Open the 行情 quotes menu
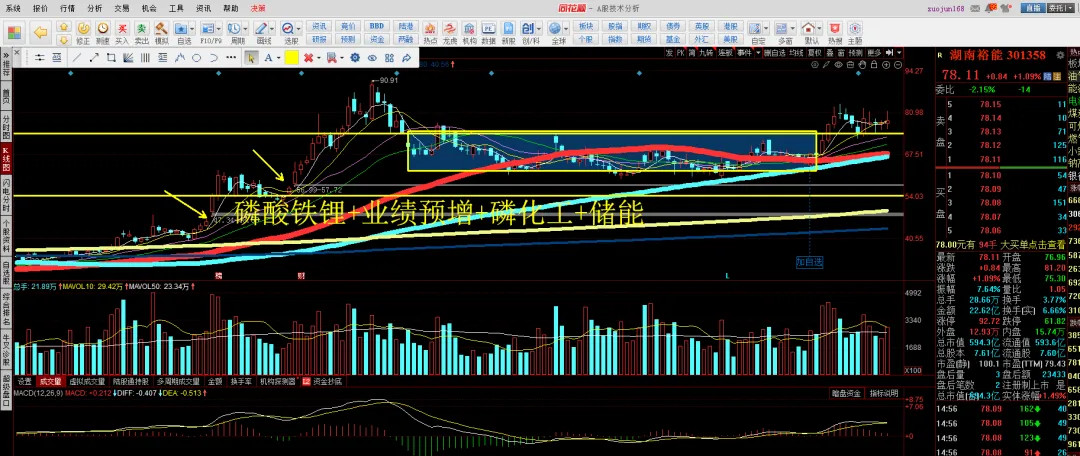Screen dimensions: 1080x456 (x=68, y=8)
